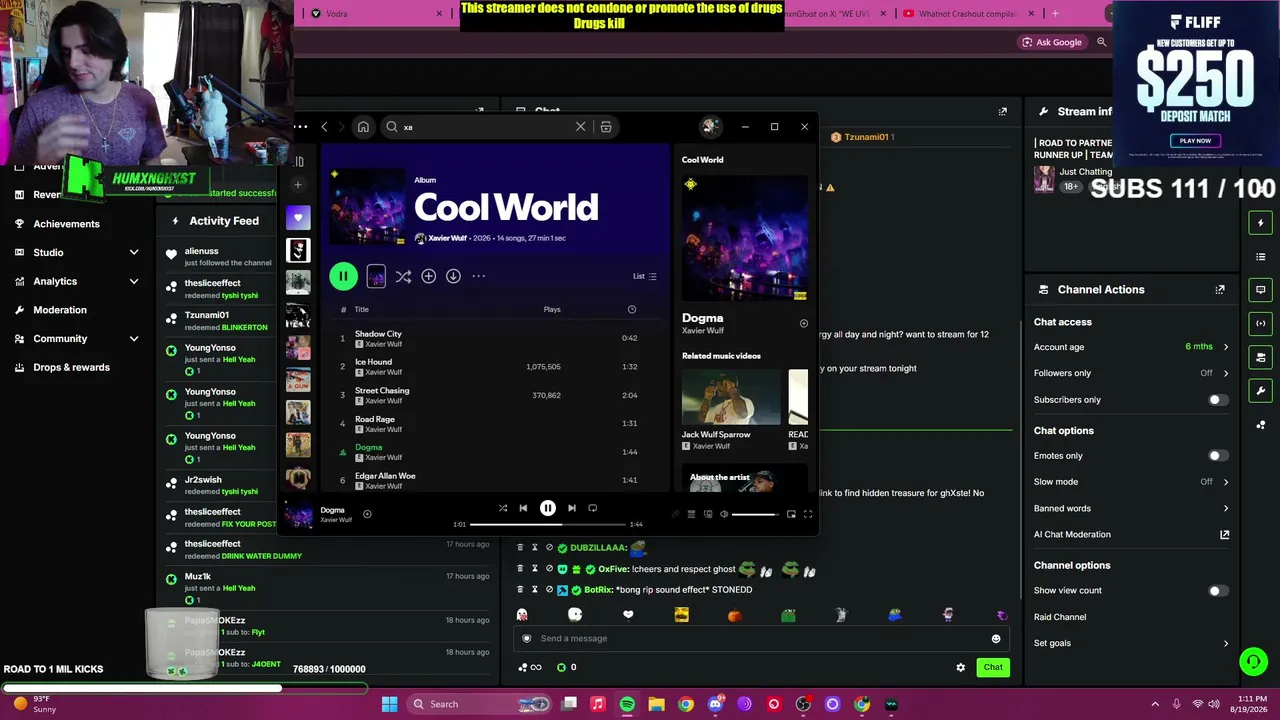Skip to next track in Spotify player
Viewport: 1280px width, 720px height.
572,508
